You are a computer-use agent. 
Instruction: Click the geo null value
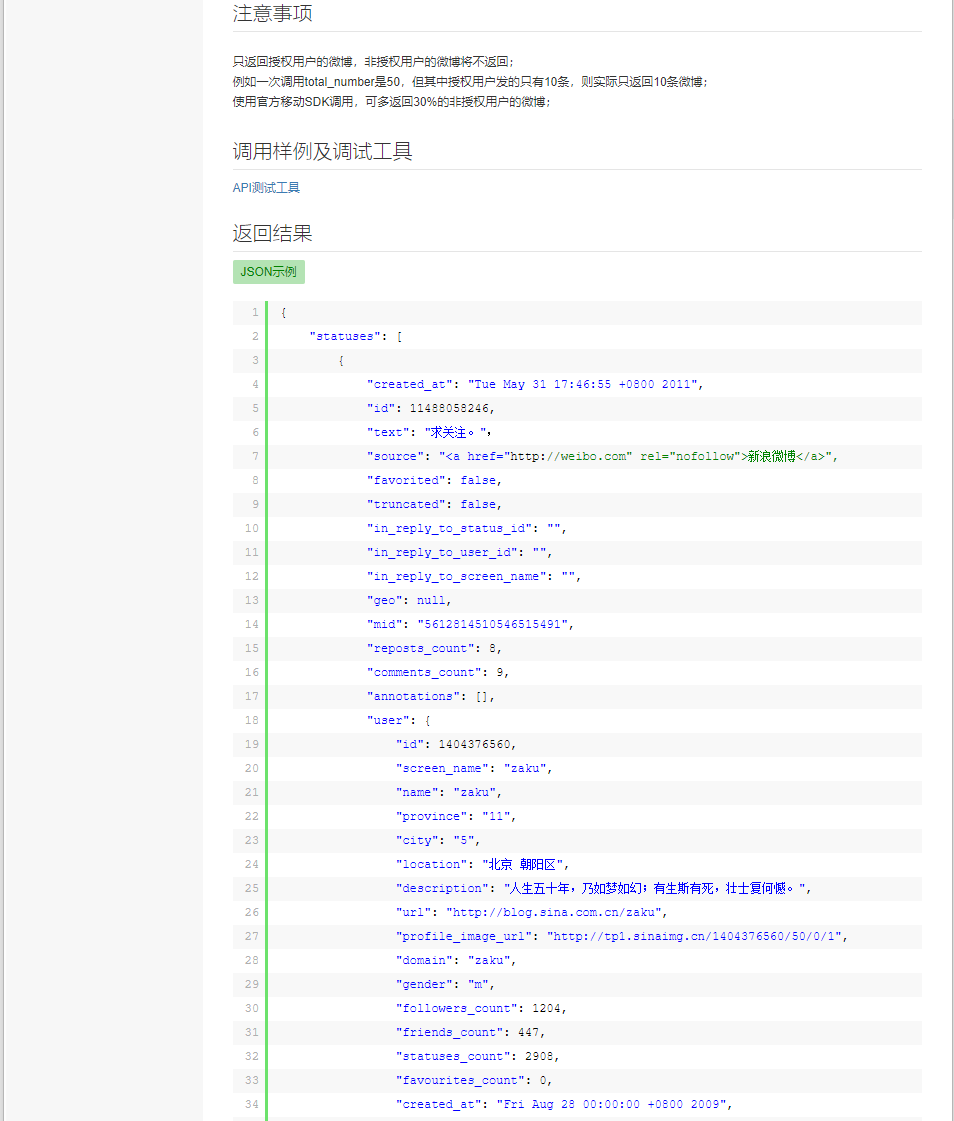(432, 599)
